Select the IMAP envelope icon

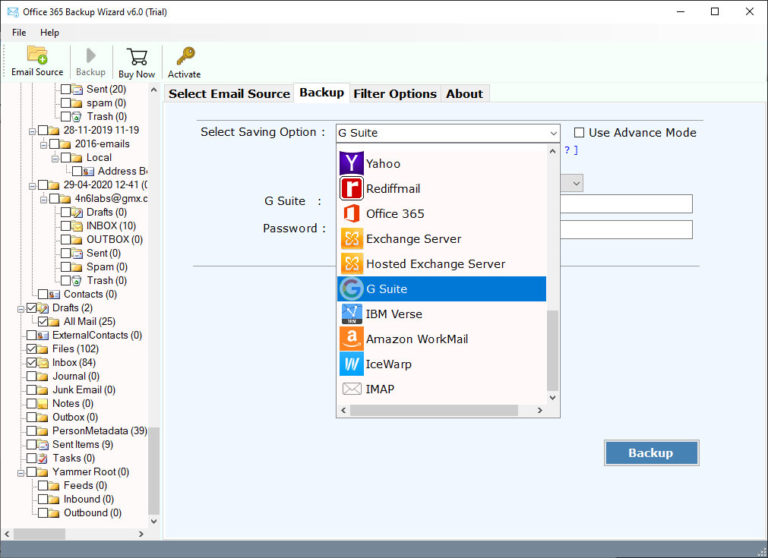(351, 389)
